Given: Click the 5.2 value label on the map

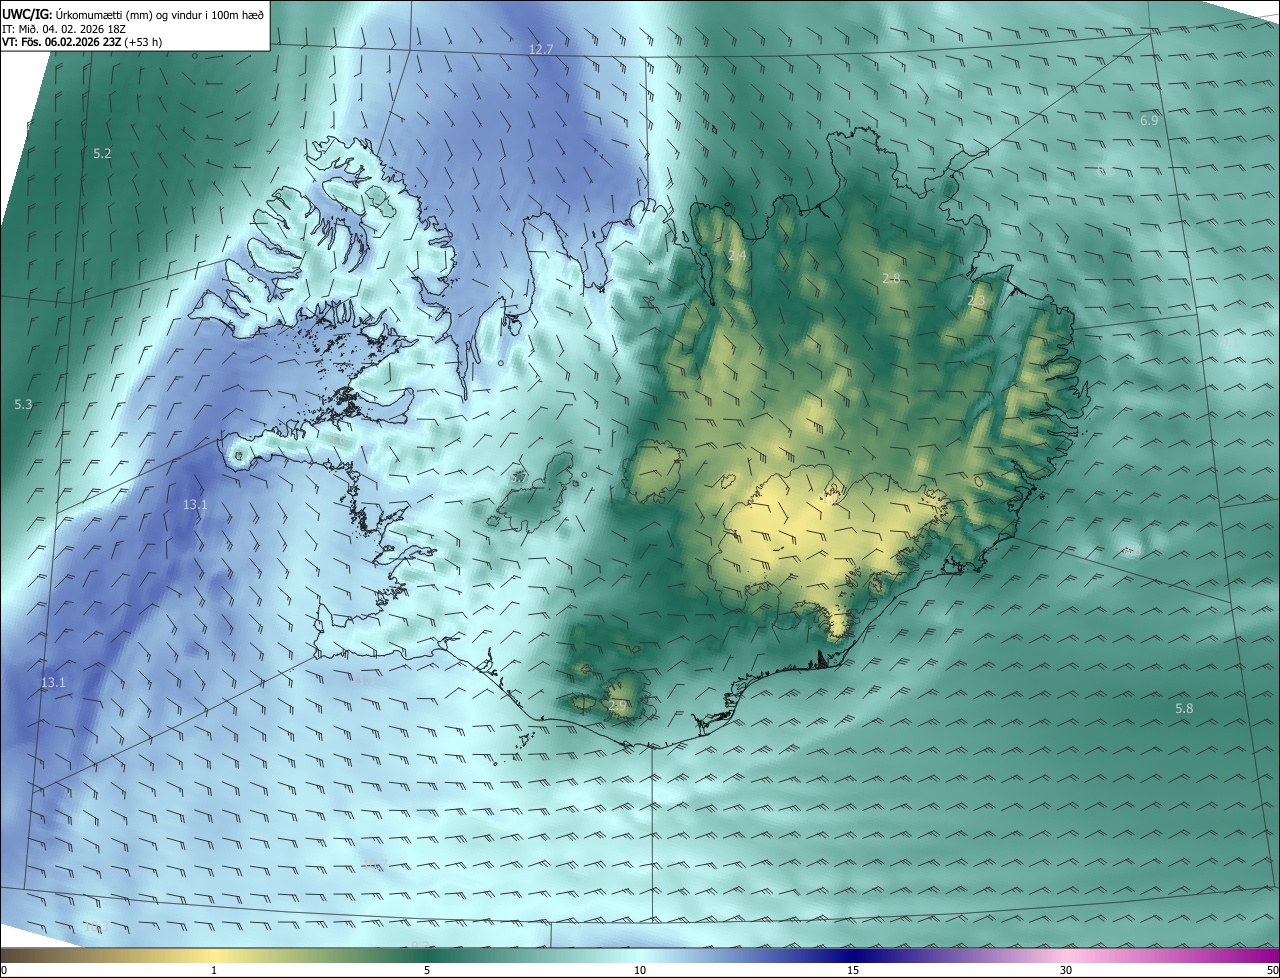Looking at the screenshot, I should [x=102, y=153].
